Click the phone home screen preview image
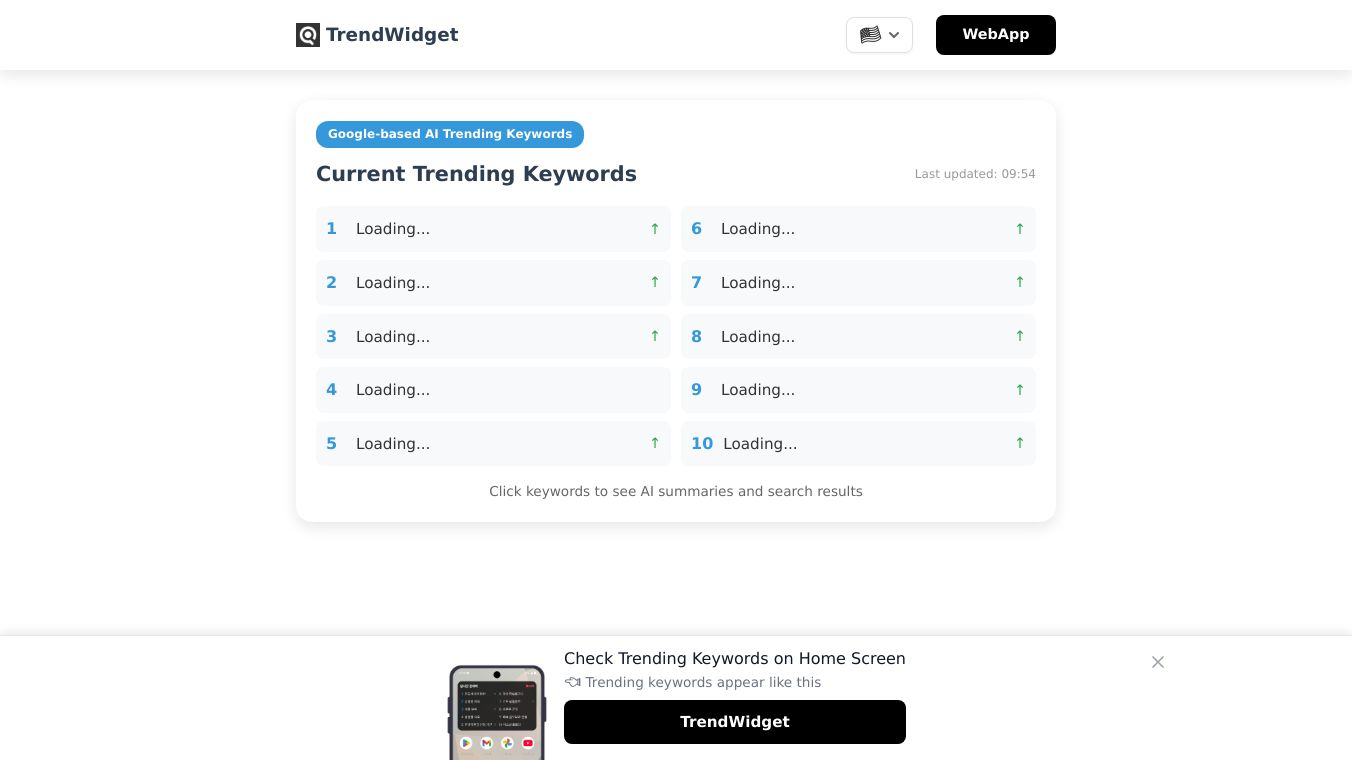 pos(496,713)
